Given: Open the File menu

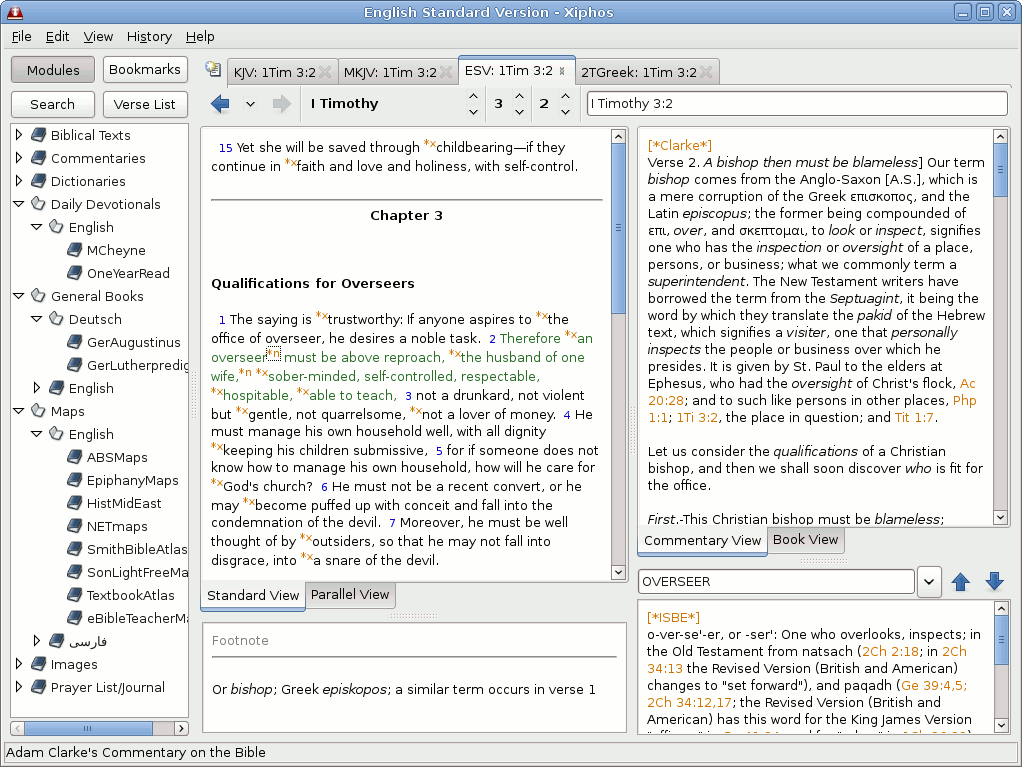Looking at the screenshot, I should tap(22, 36).
